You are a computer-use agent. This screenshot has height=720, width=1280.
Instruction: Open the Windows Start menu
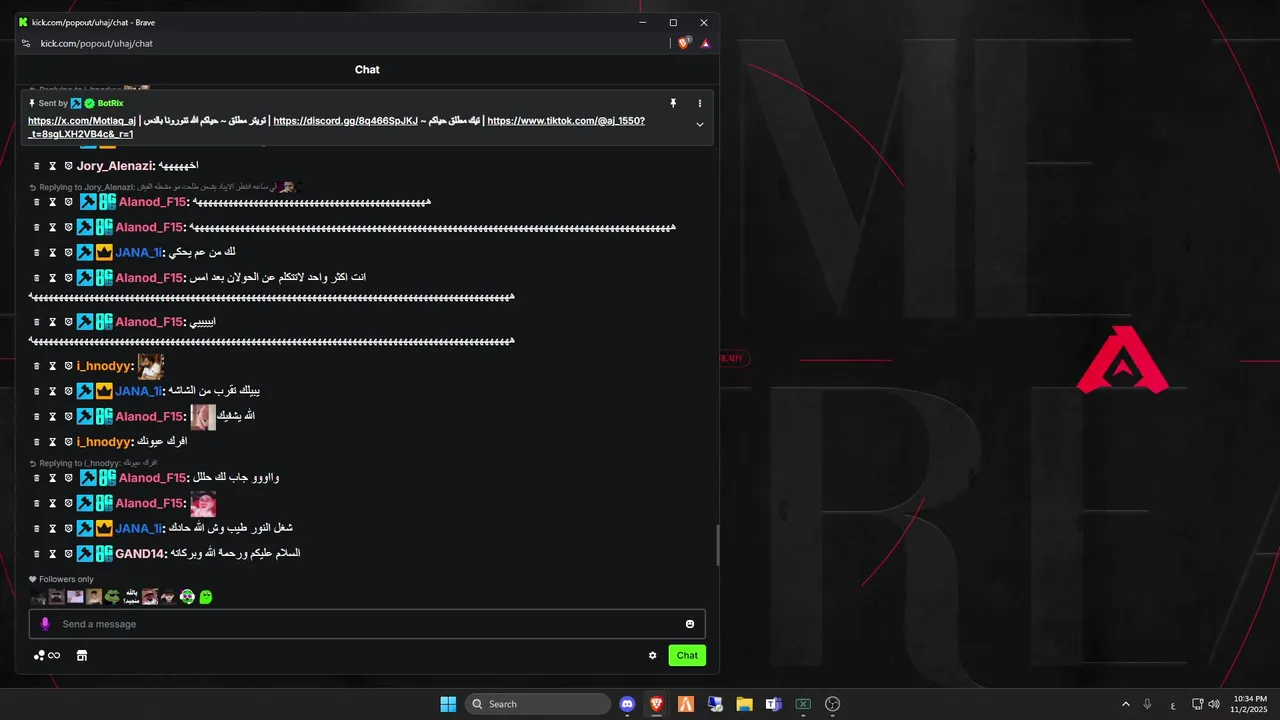(x=448, y=704)
